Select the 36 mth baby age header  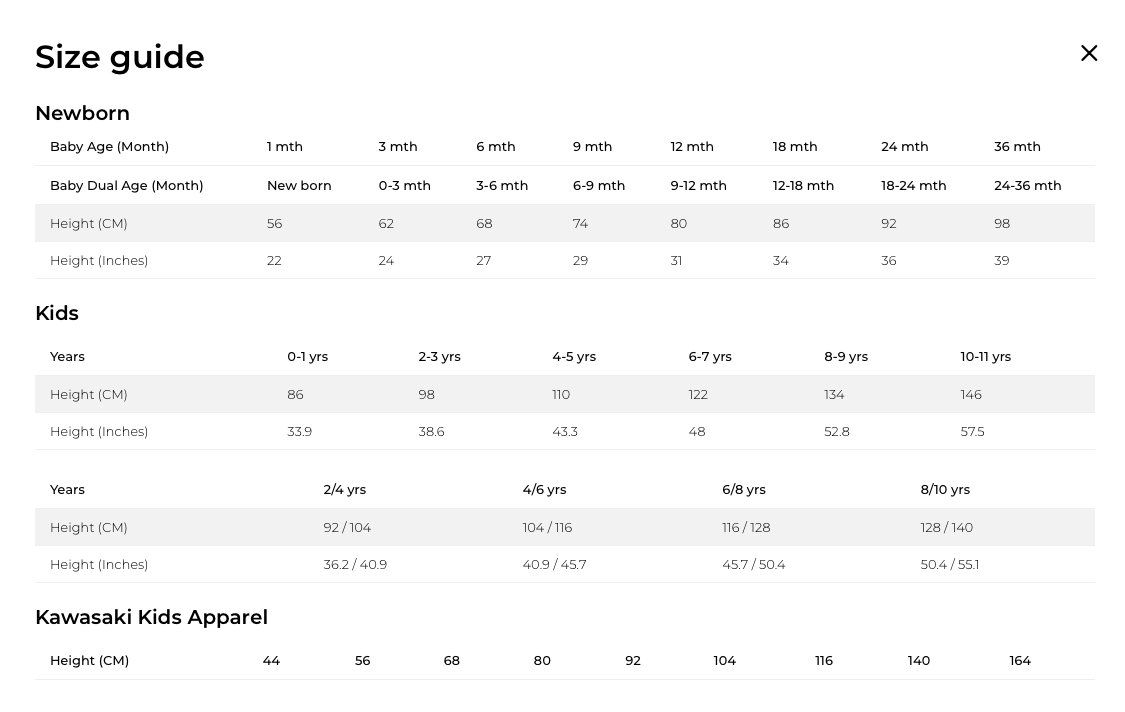coord(1017,146)
